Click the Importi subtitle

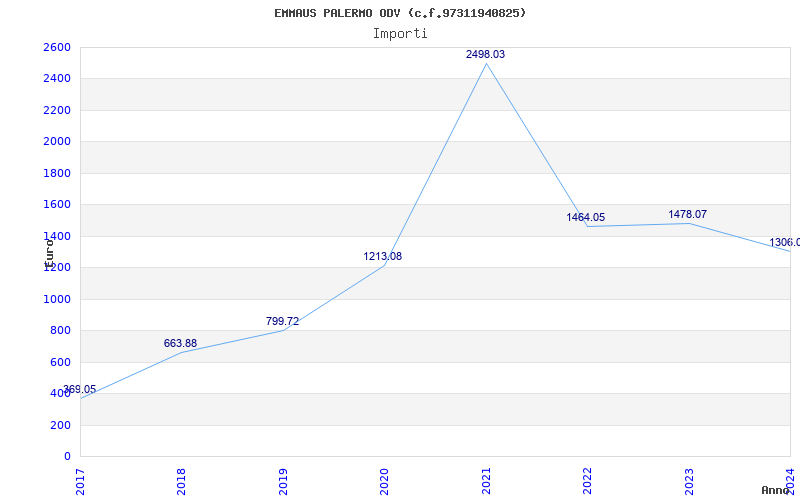click(x=400, y=33)
